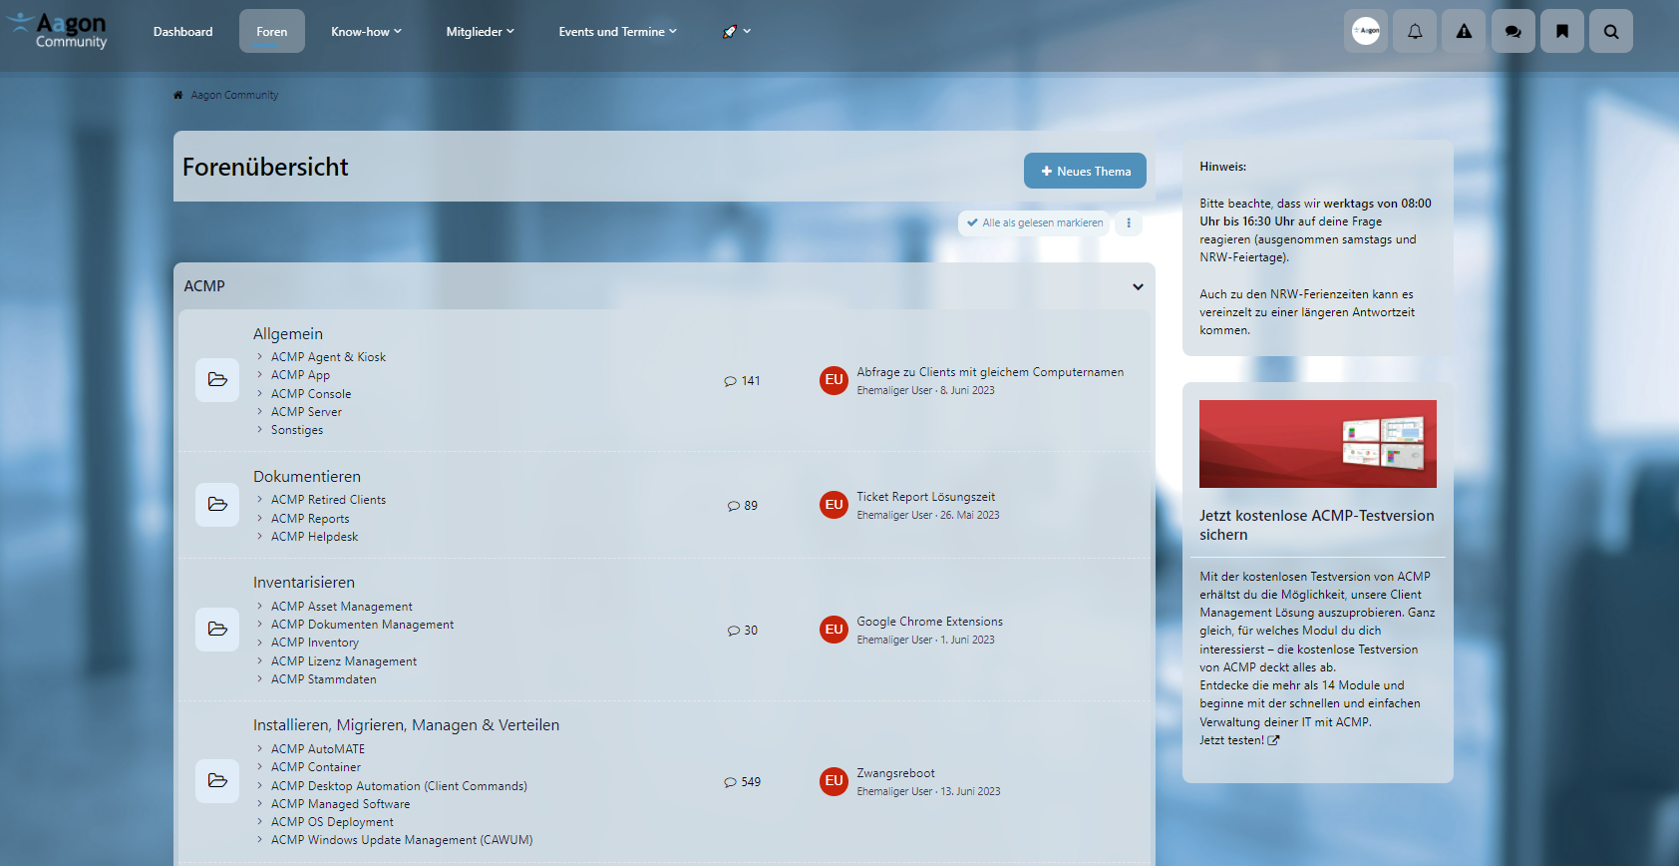Click the external link icon after Jetzt testen
This screenshot has width=1679, height=866.
[x=1273, y=741]
